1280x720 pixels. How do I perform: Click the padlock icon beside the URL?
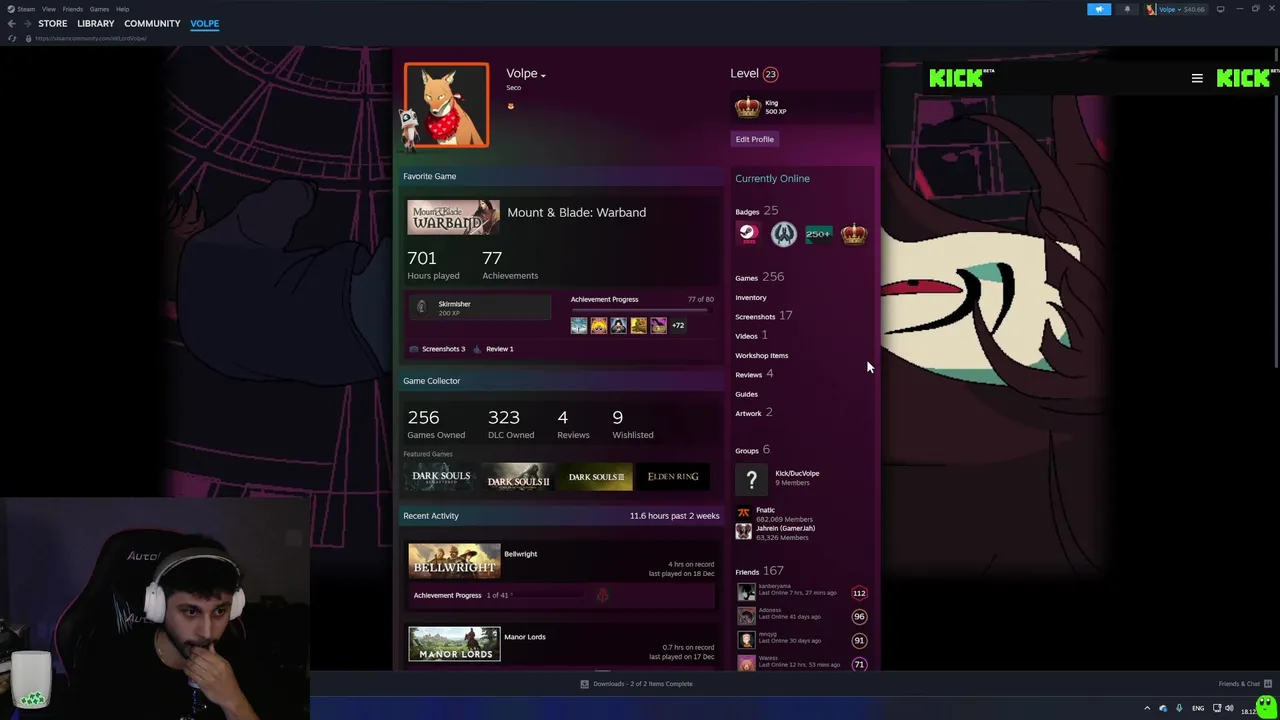tap(28, 38)
